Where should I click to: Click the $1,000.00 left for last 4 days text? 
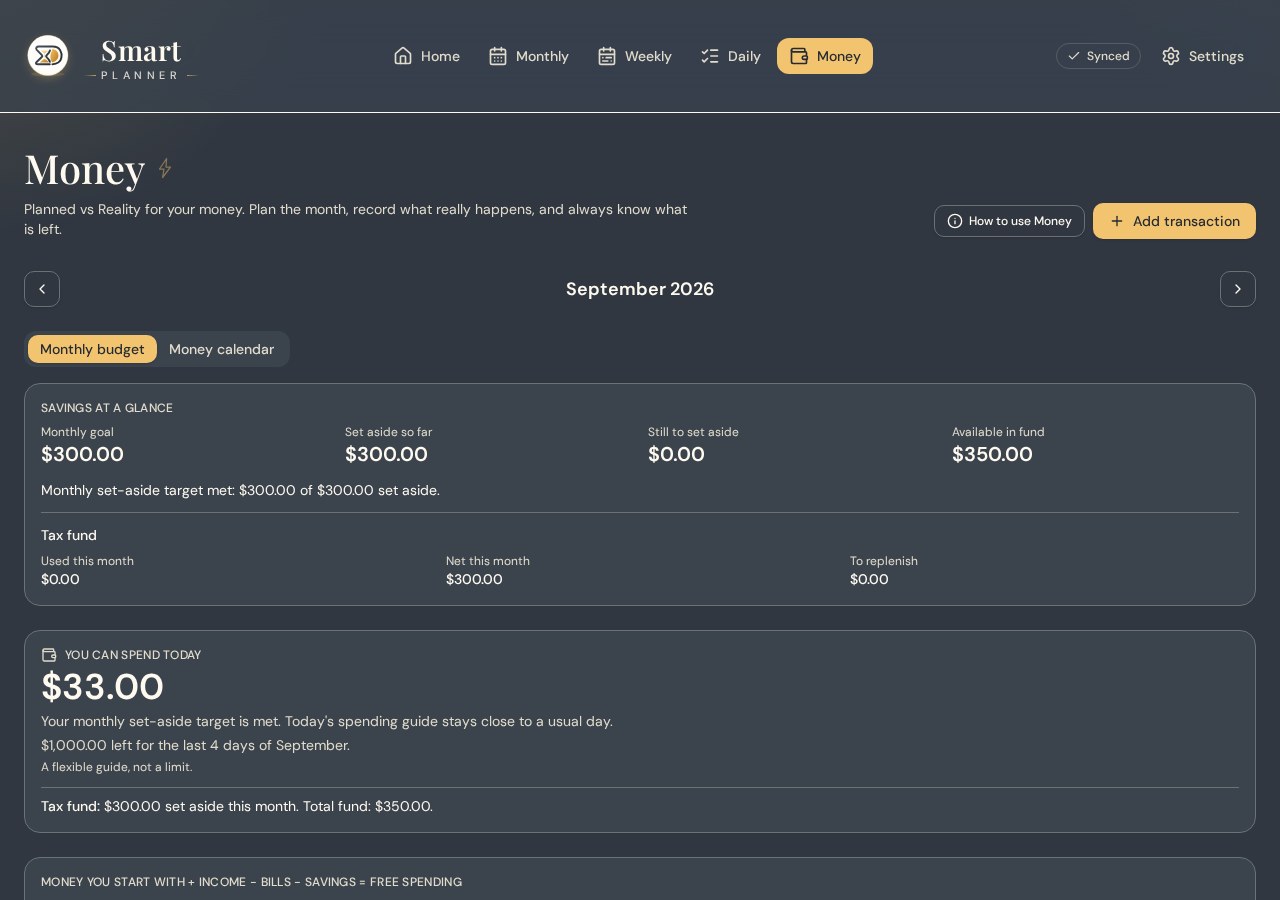(195, 745)
